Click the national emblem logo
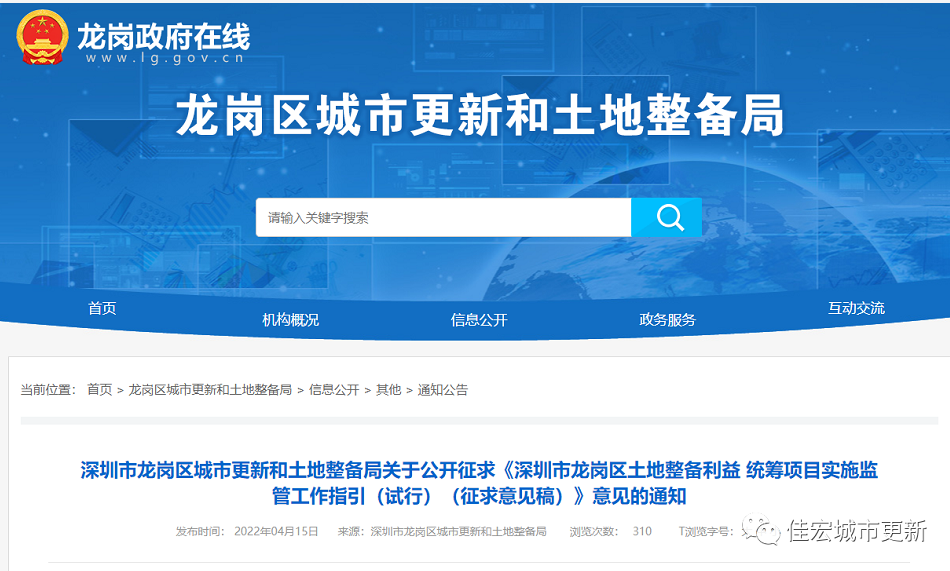Viewport: 950px width, 571px height. click(42, 37)
